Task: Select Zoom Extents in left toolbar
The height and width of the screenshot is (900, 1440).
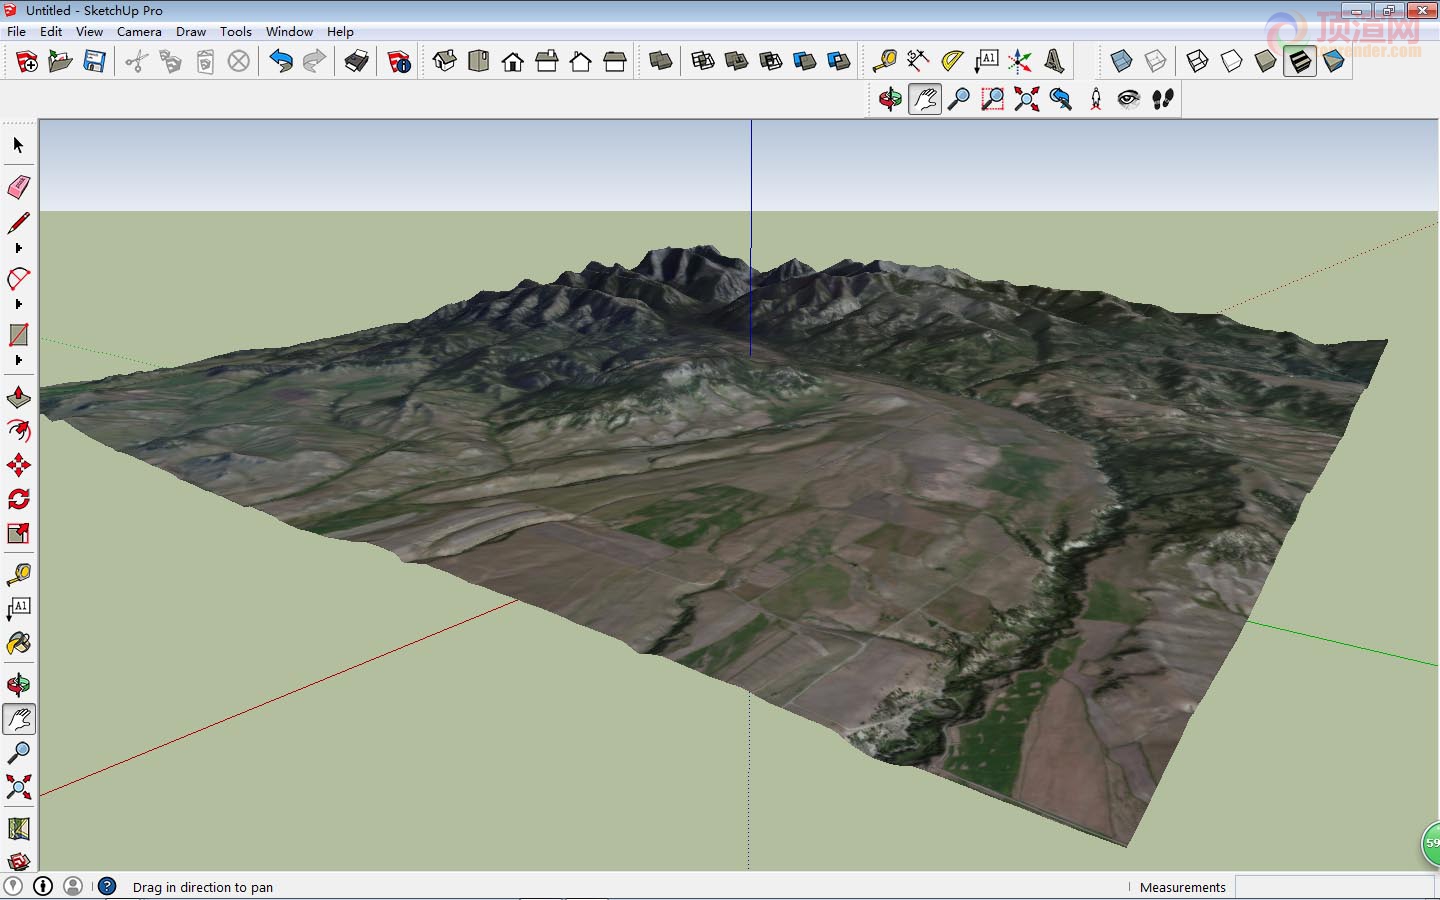Action: 18,787
